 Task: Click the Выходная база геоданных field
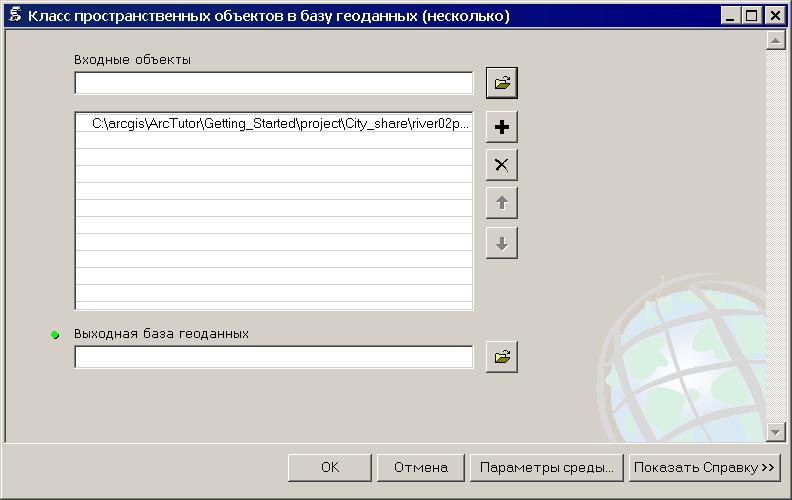[x=274, y=357]
